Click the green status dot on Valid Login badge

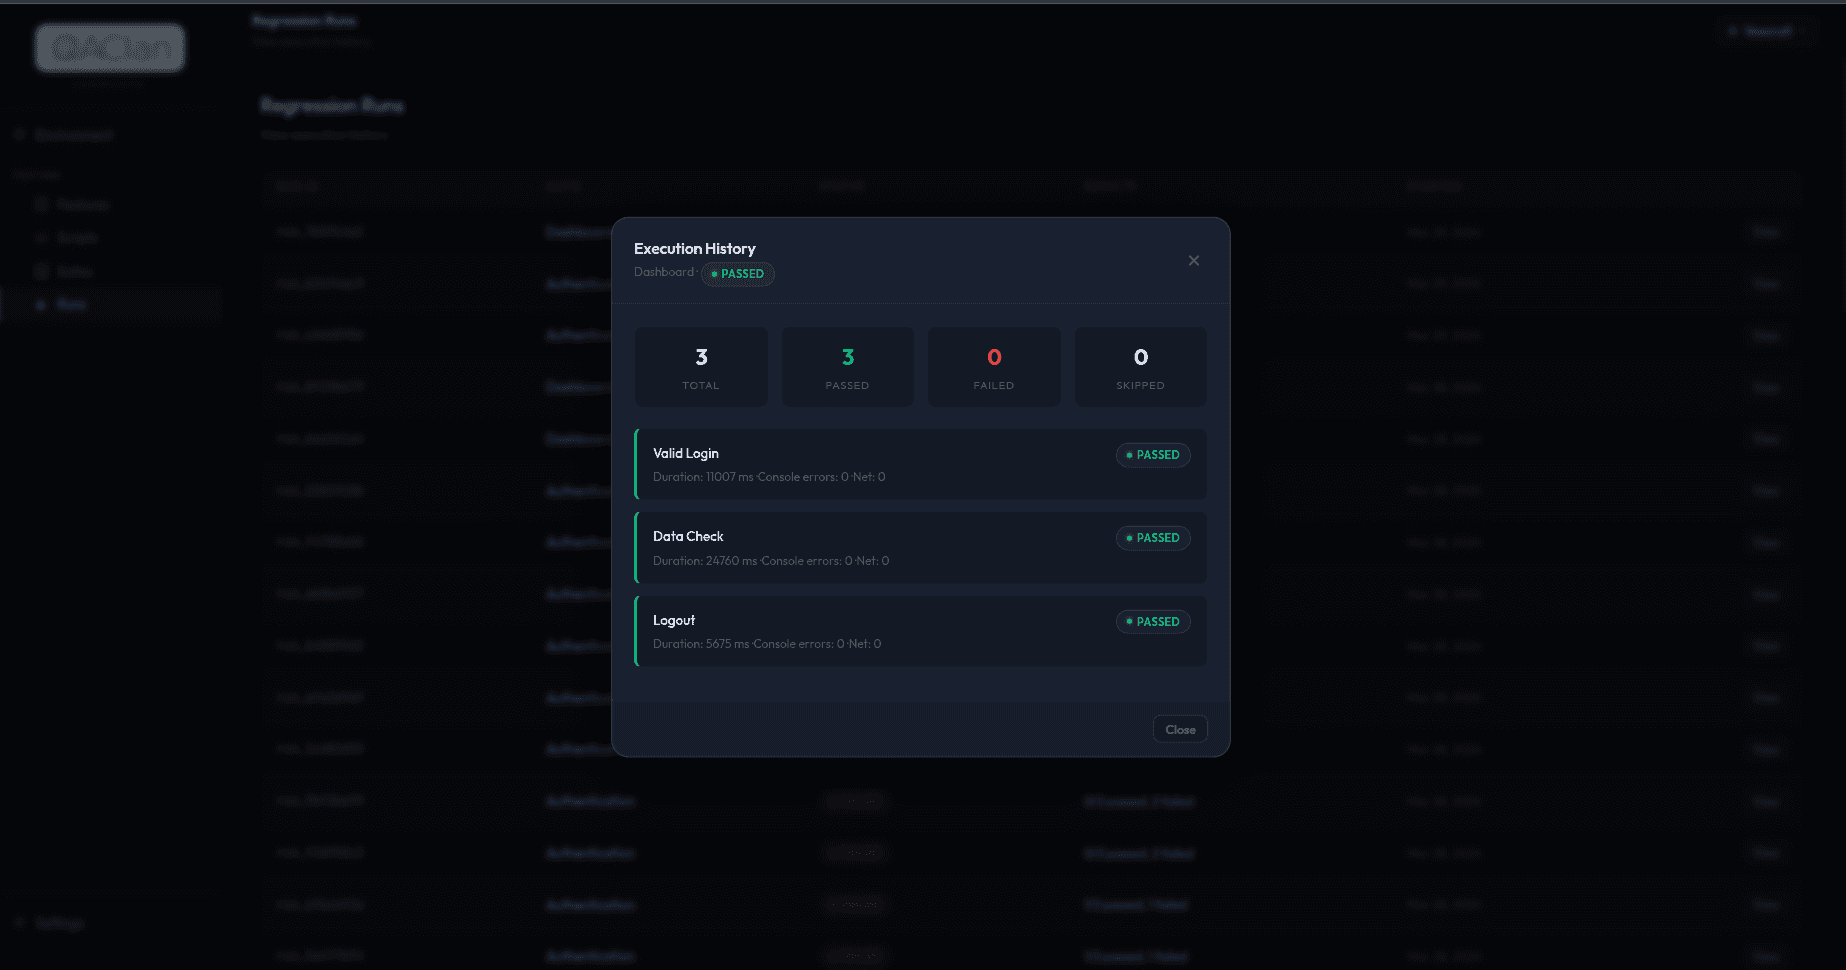(x=1129, y=455)
